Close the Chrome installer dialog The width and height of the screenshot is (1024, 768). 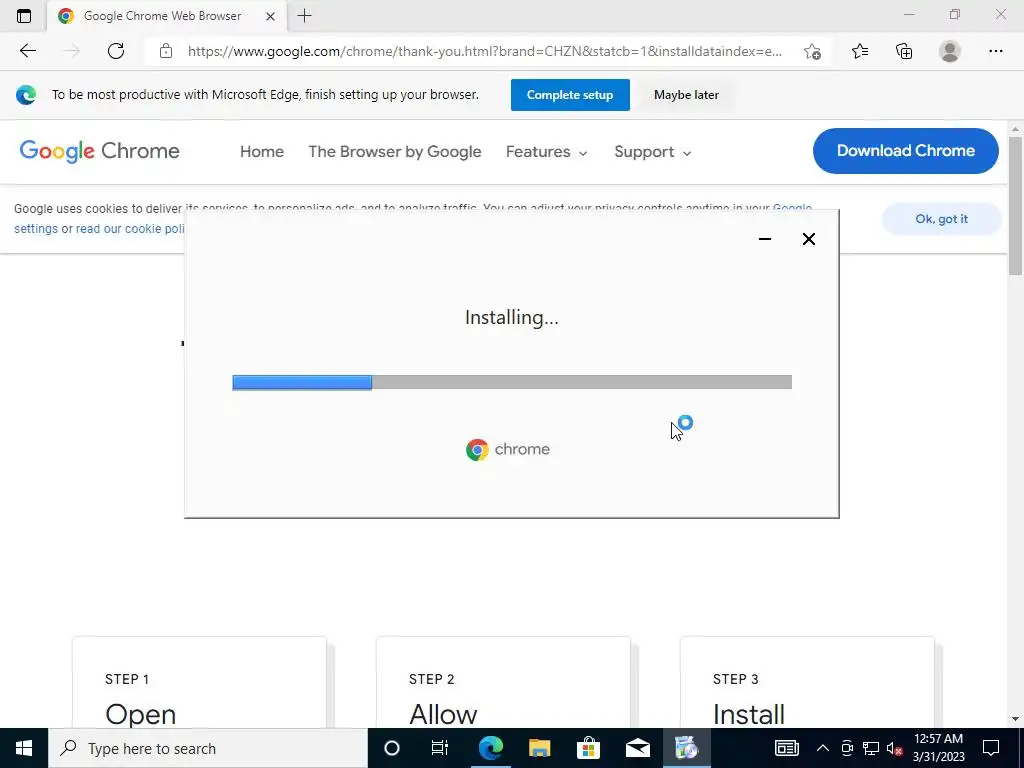tap(808, 239)
